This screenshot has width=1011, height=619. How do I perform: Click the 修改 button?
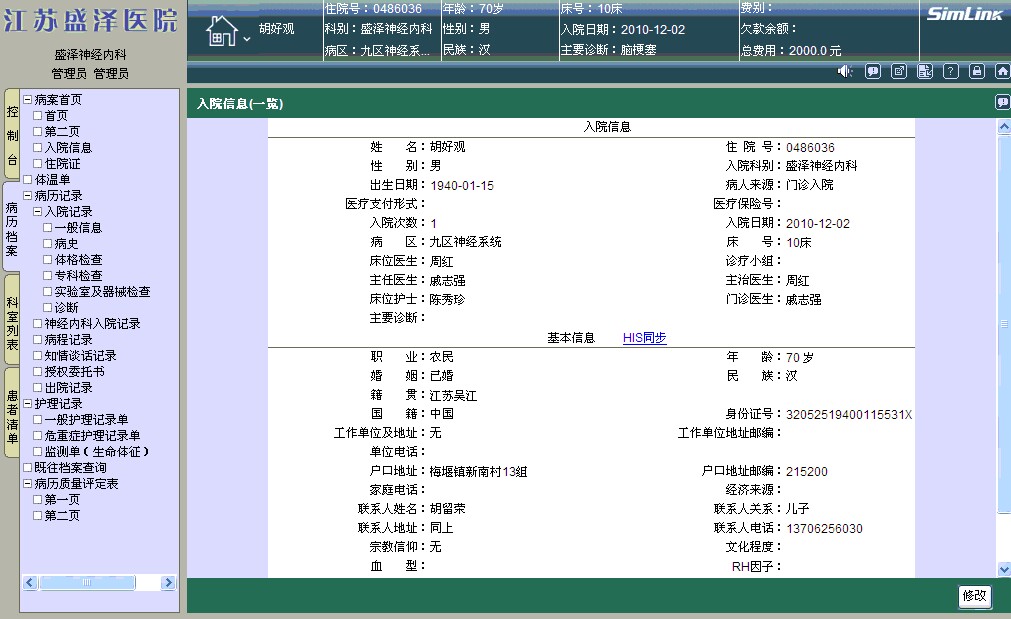click(x=974, y=596)
